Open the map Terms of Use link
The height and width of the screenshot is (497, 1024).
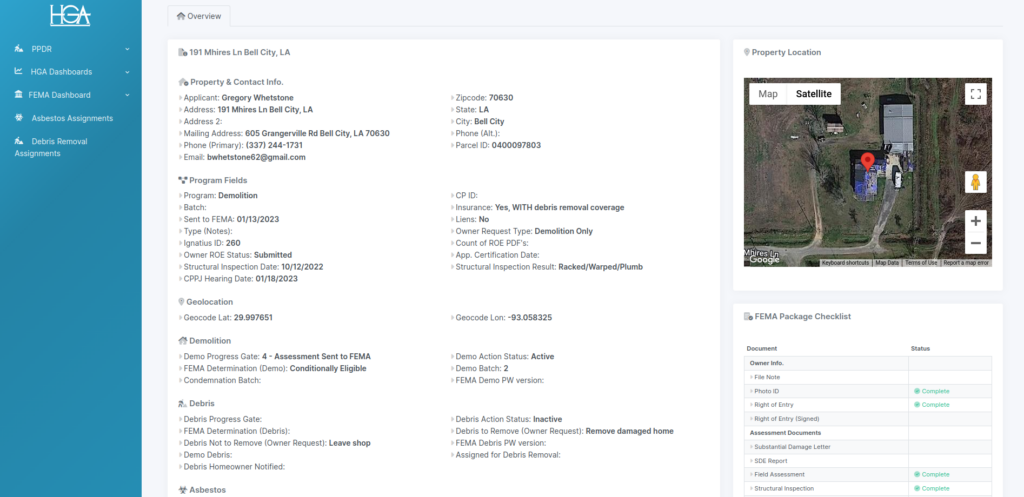[x=921, y=263]
